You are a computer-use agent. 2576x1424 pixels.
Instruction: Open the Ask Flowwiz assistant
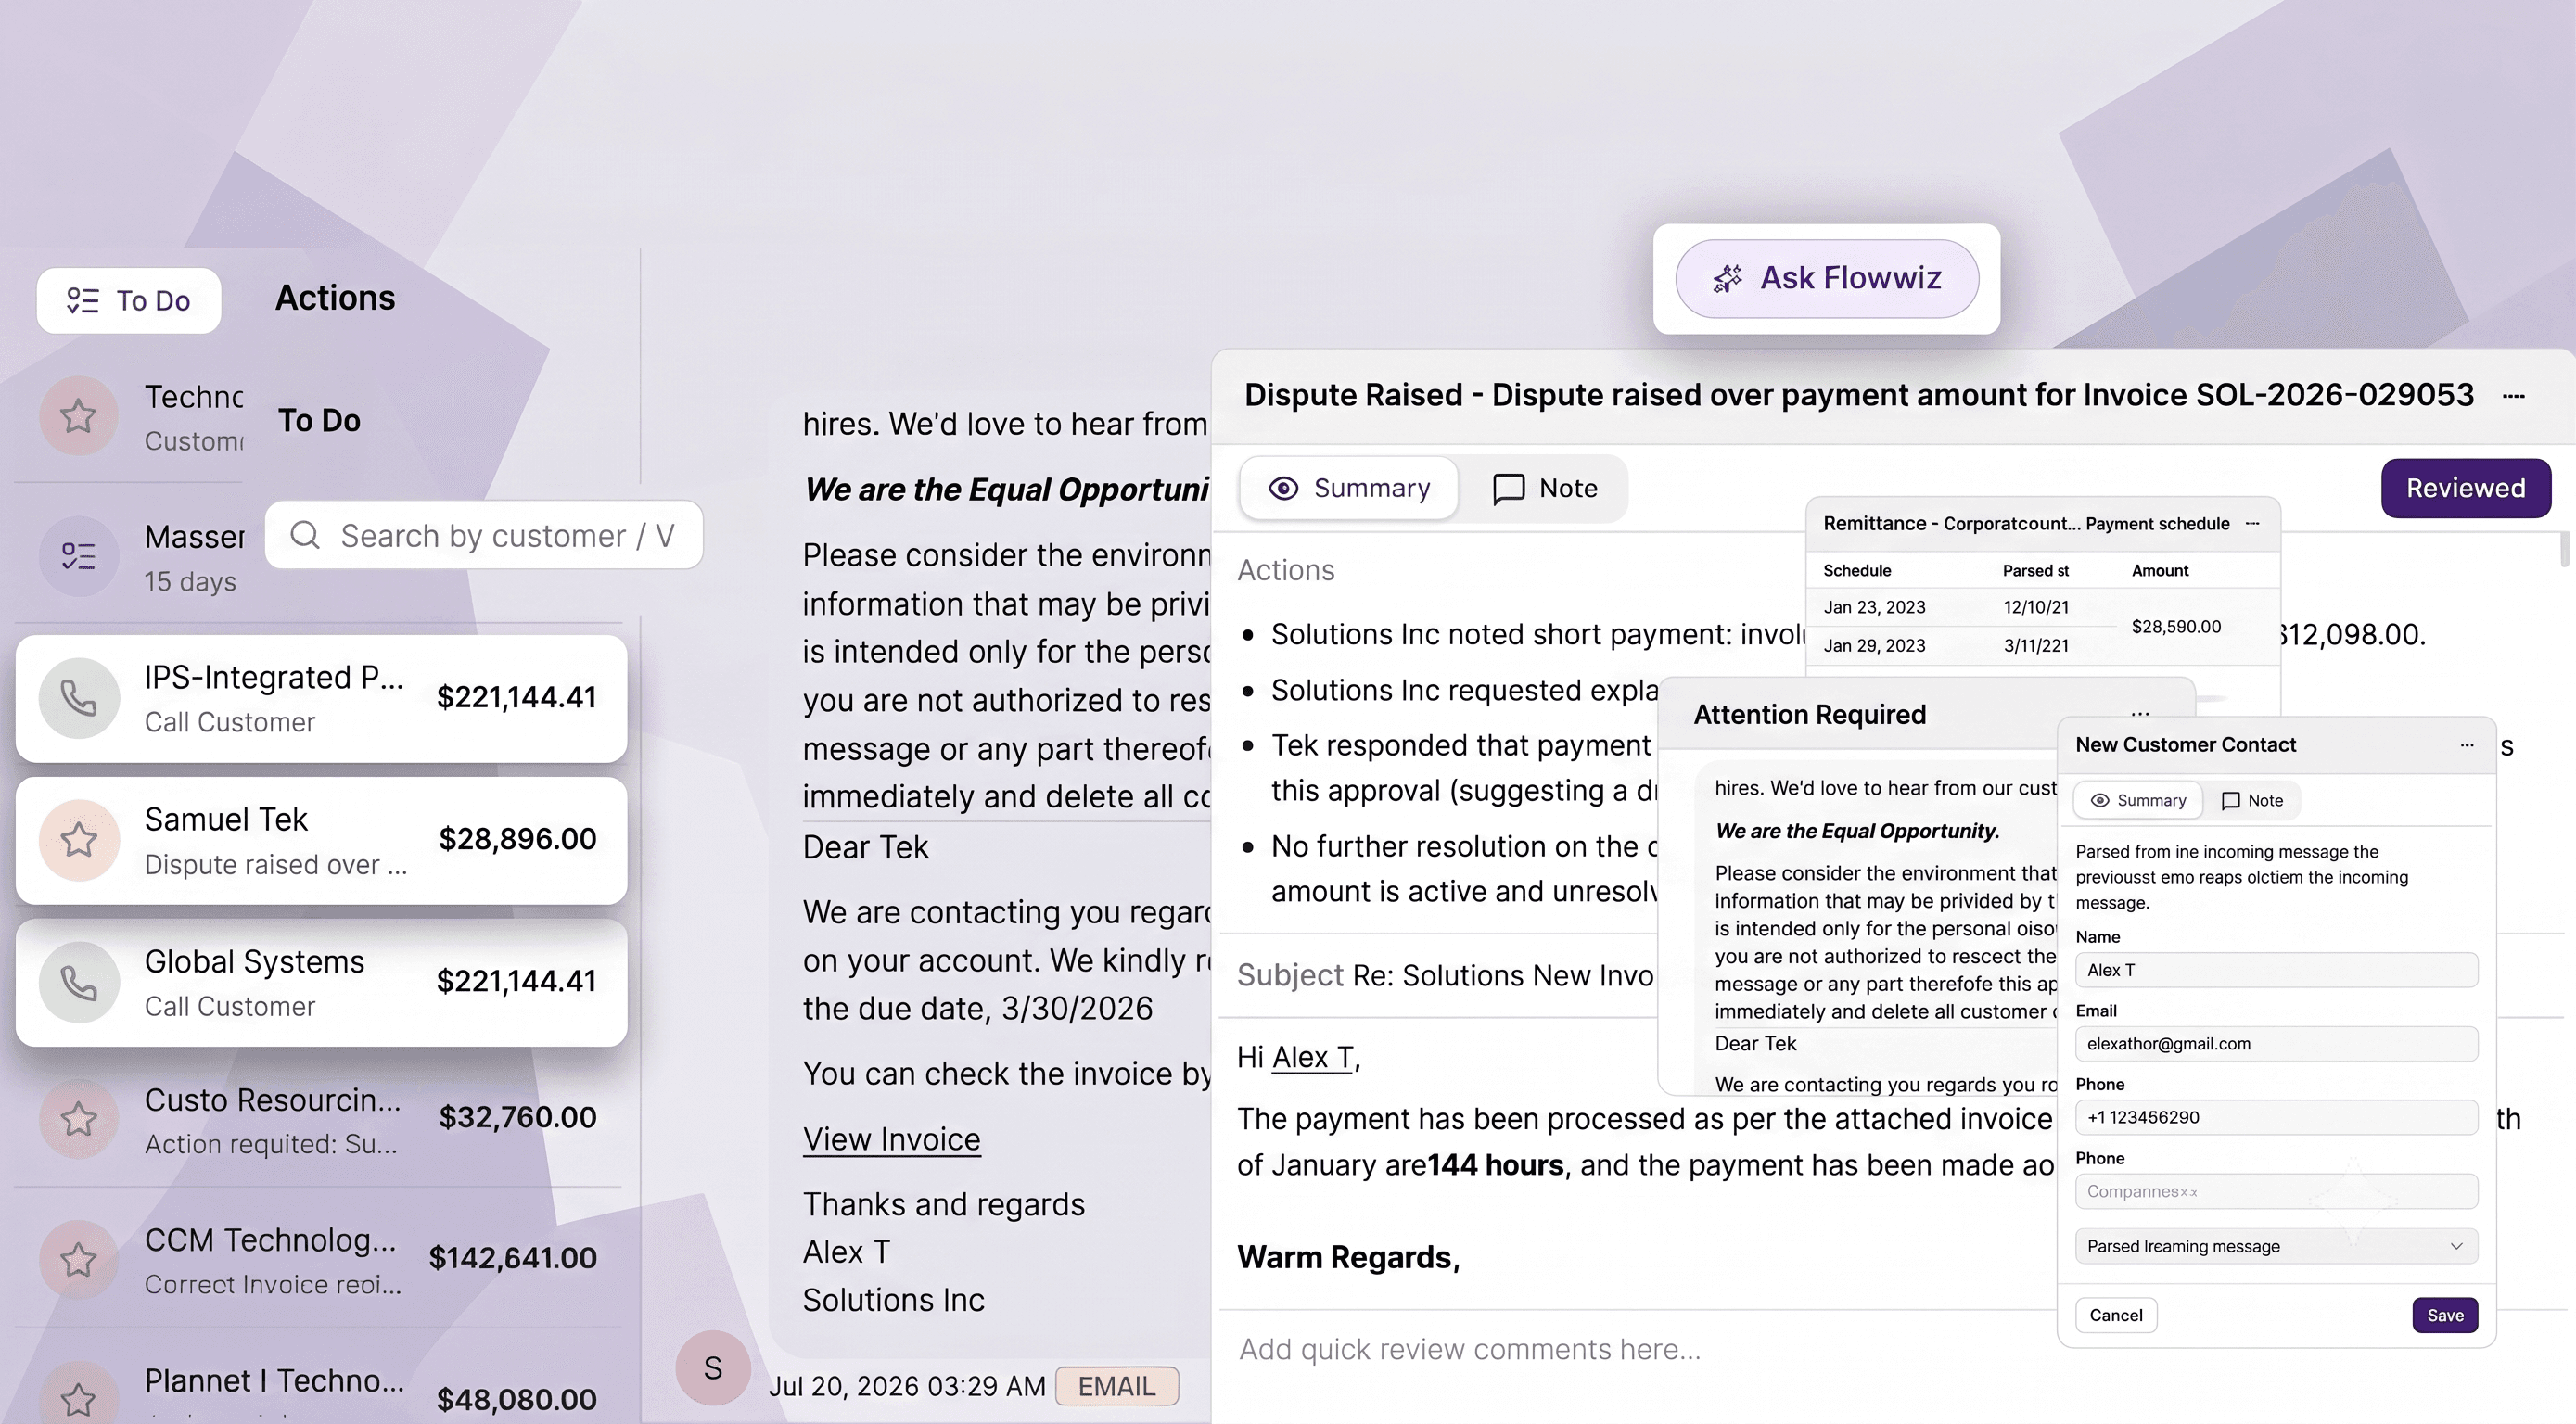[x=1826, y=278]
